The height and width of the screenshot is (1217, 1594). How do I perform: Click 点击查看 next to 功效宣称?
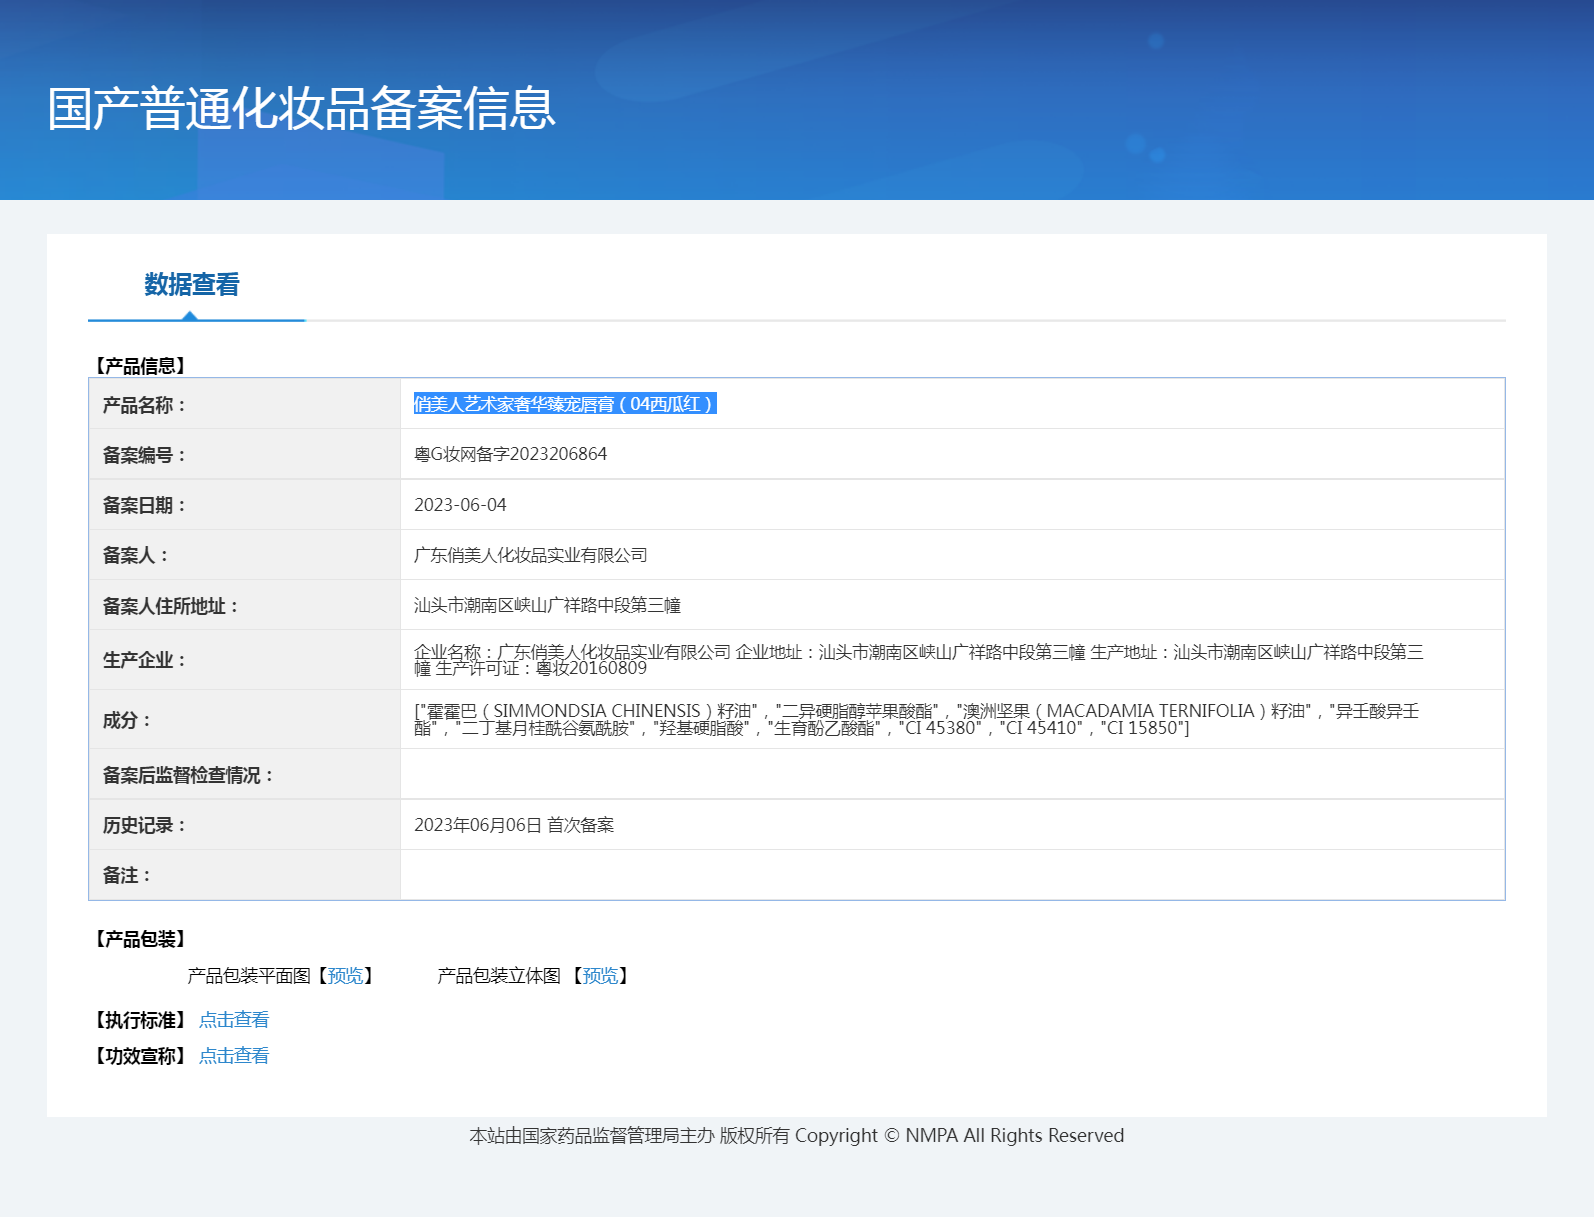point(234,1056)
